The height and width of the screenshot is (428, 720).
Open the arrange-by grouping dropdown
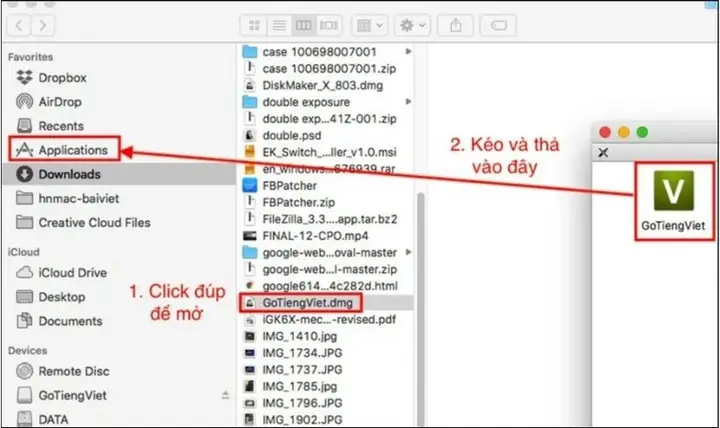370,25
